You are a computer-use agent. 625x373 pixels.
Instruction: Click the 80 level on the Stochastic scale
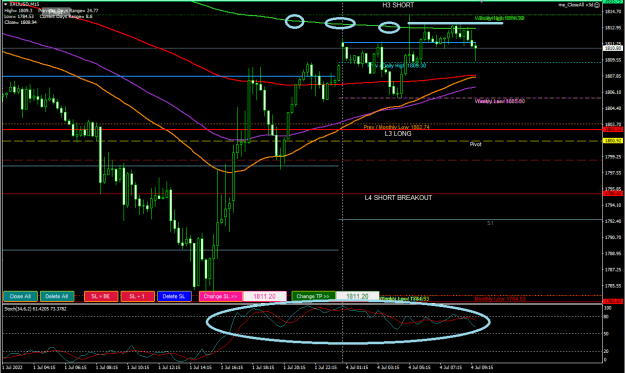click(x=607, y=317)
